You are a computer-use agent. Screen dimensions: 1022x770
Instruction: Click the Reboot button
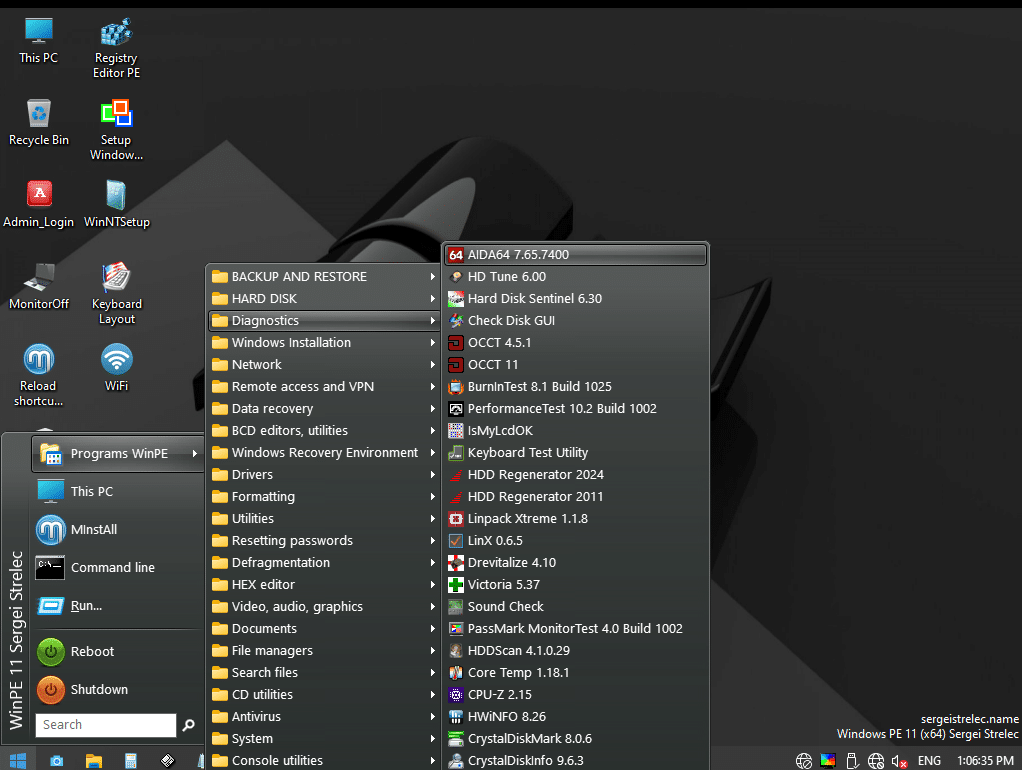point(118,651)
